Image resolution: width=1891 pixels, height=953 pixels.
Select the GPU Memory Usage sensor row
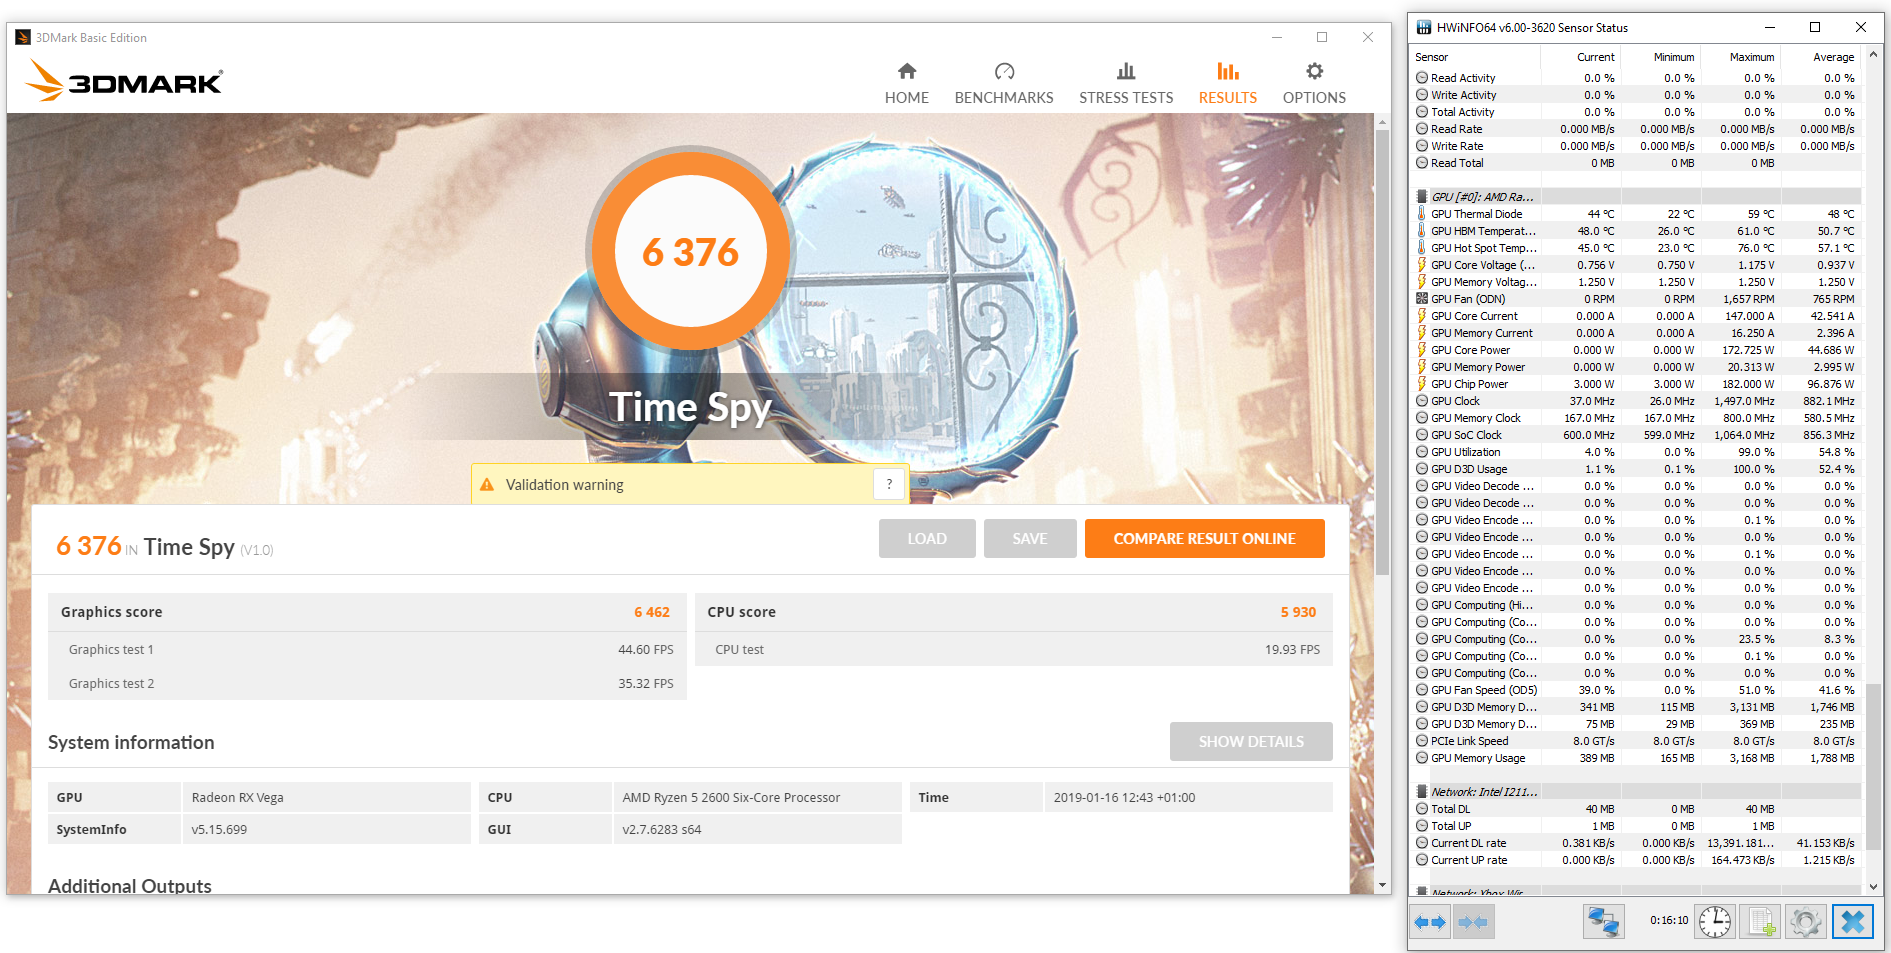[1636, 758]
